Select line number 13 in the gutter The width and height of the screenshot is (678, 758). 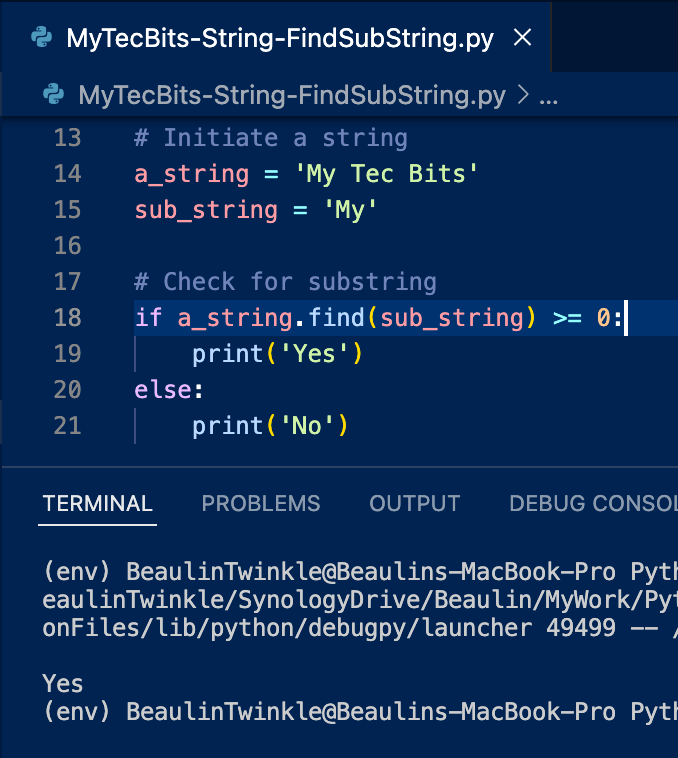[x=67, y=137]
